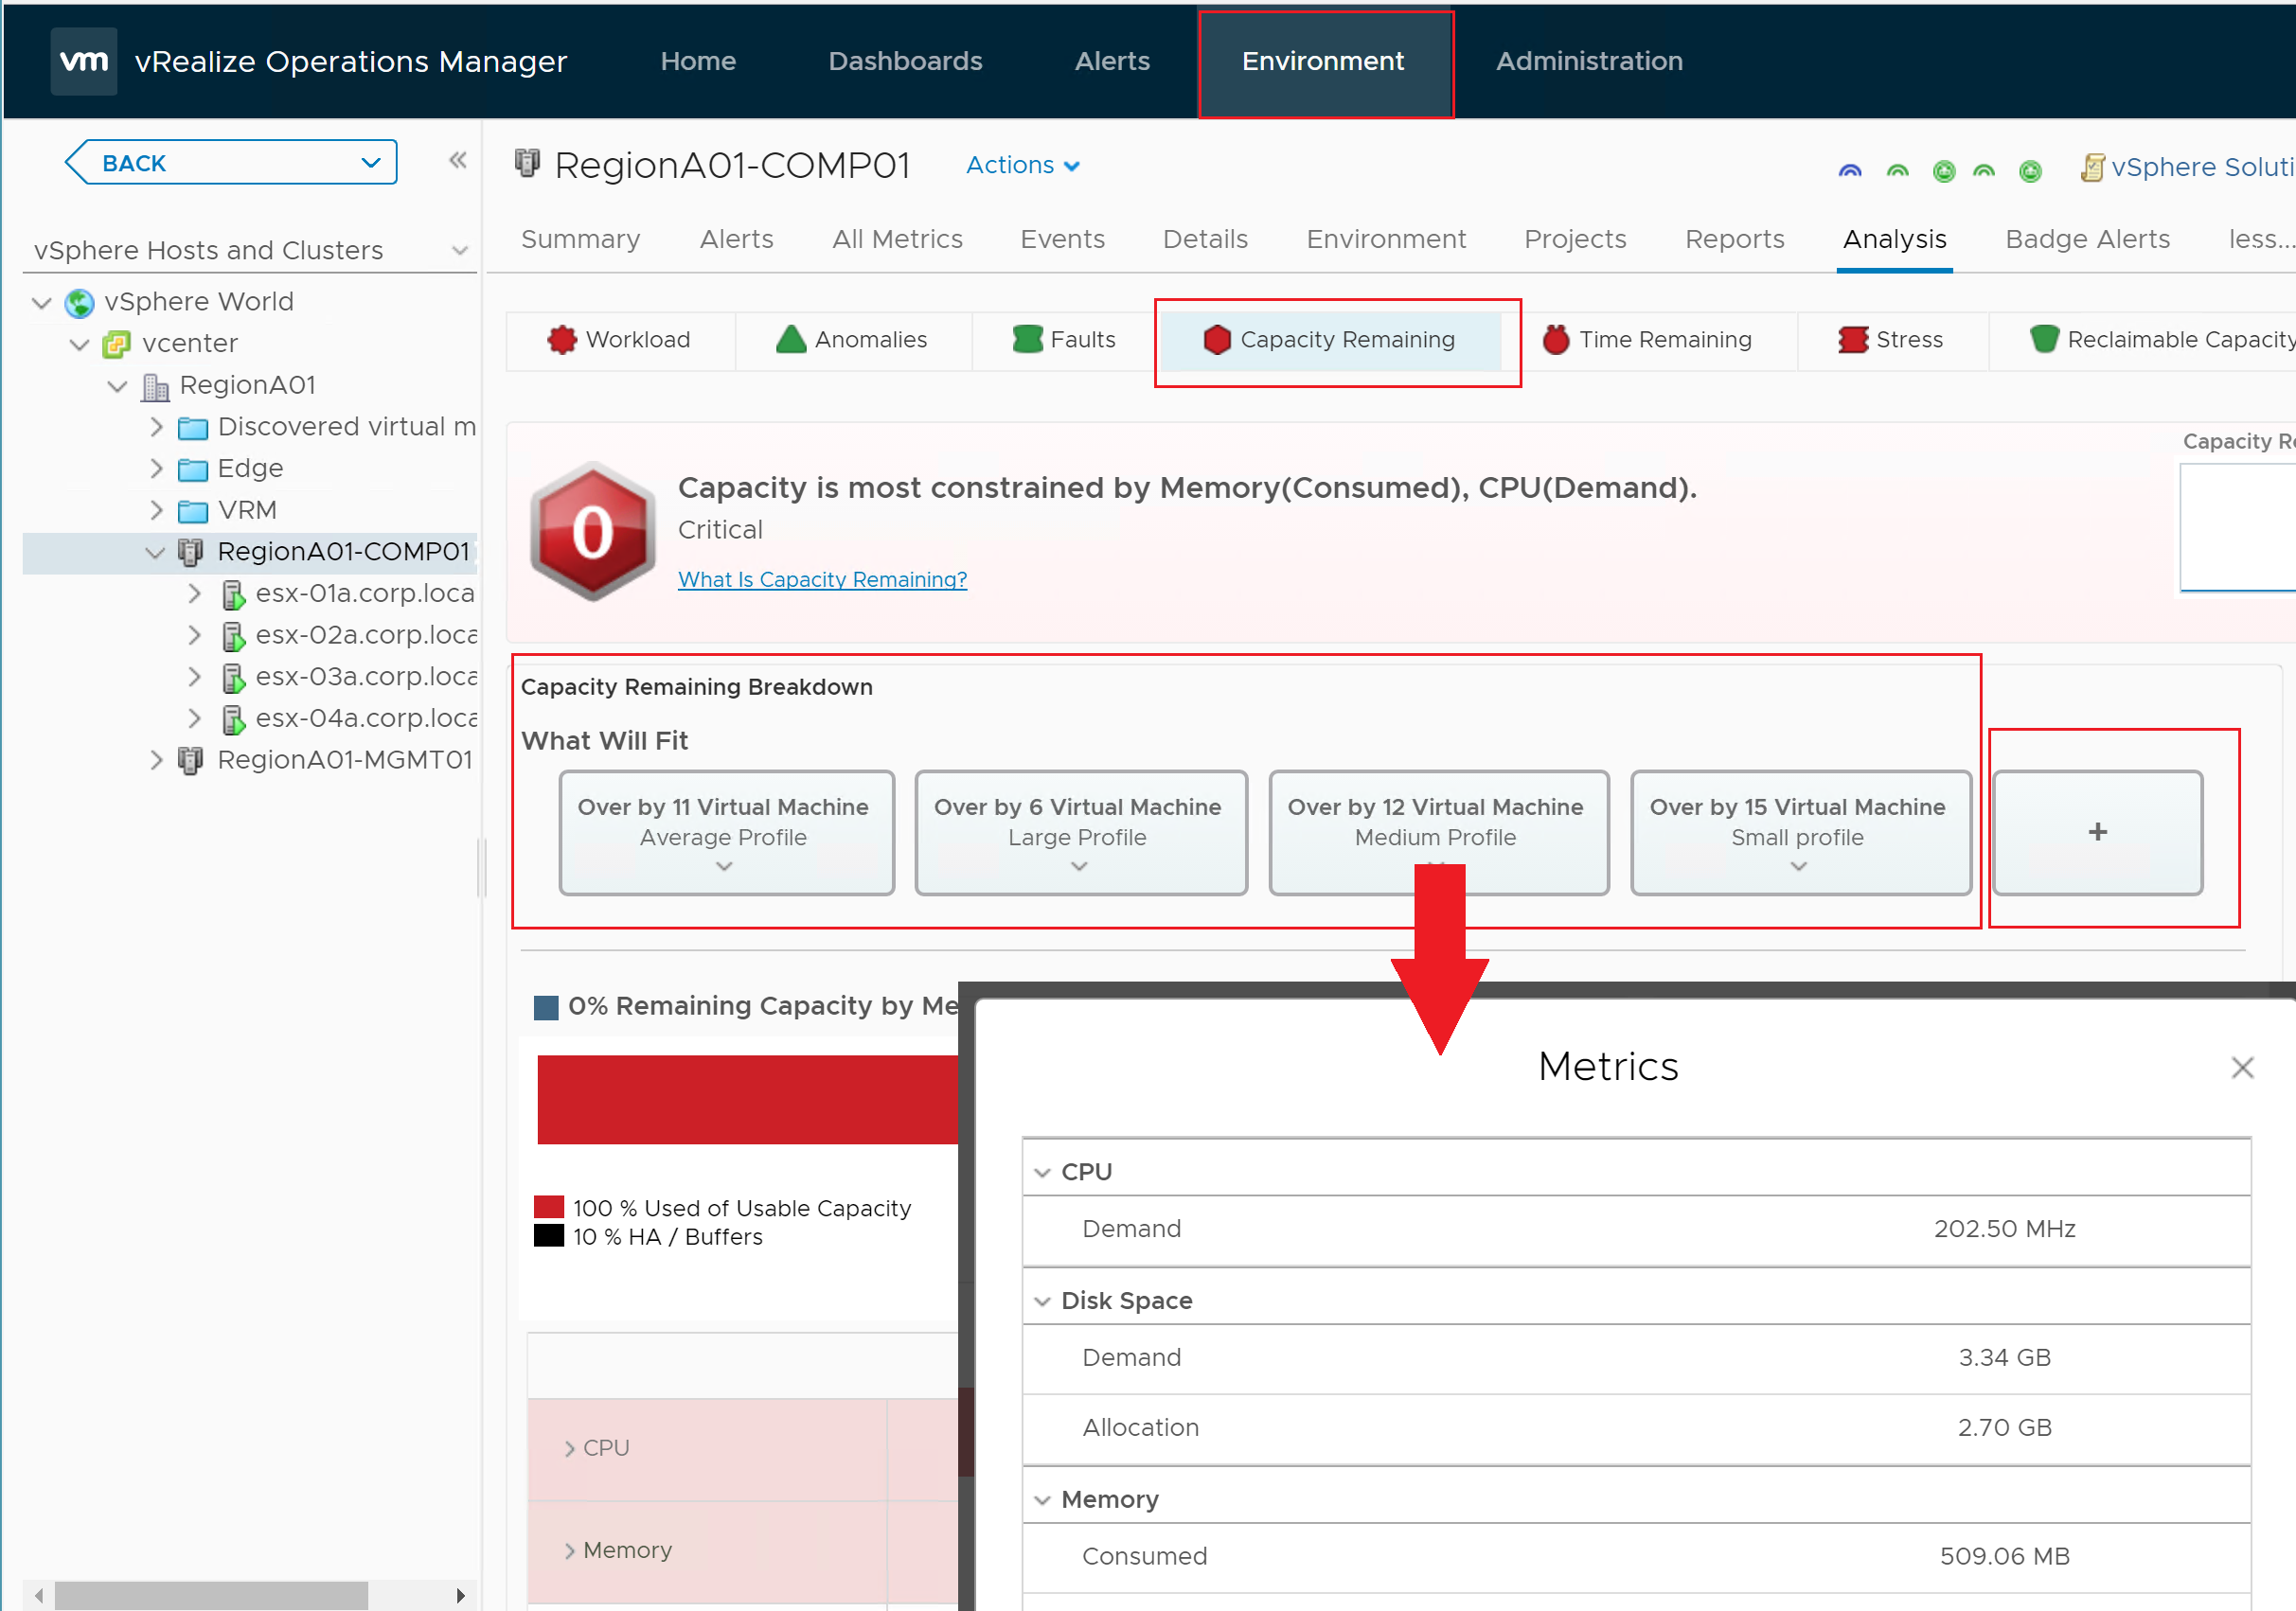
Task: Collapse the Memory section in Metrics
Action: 1042,1501
